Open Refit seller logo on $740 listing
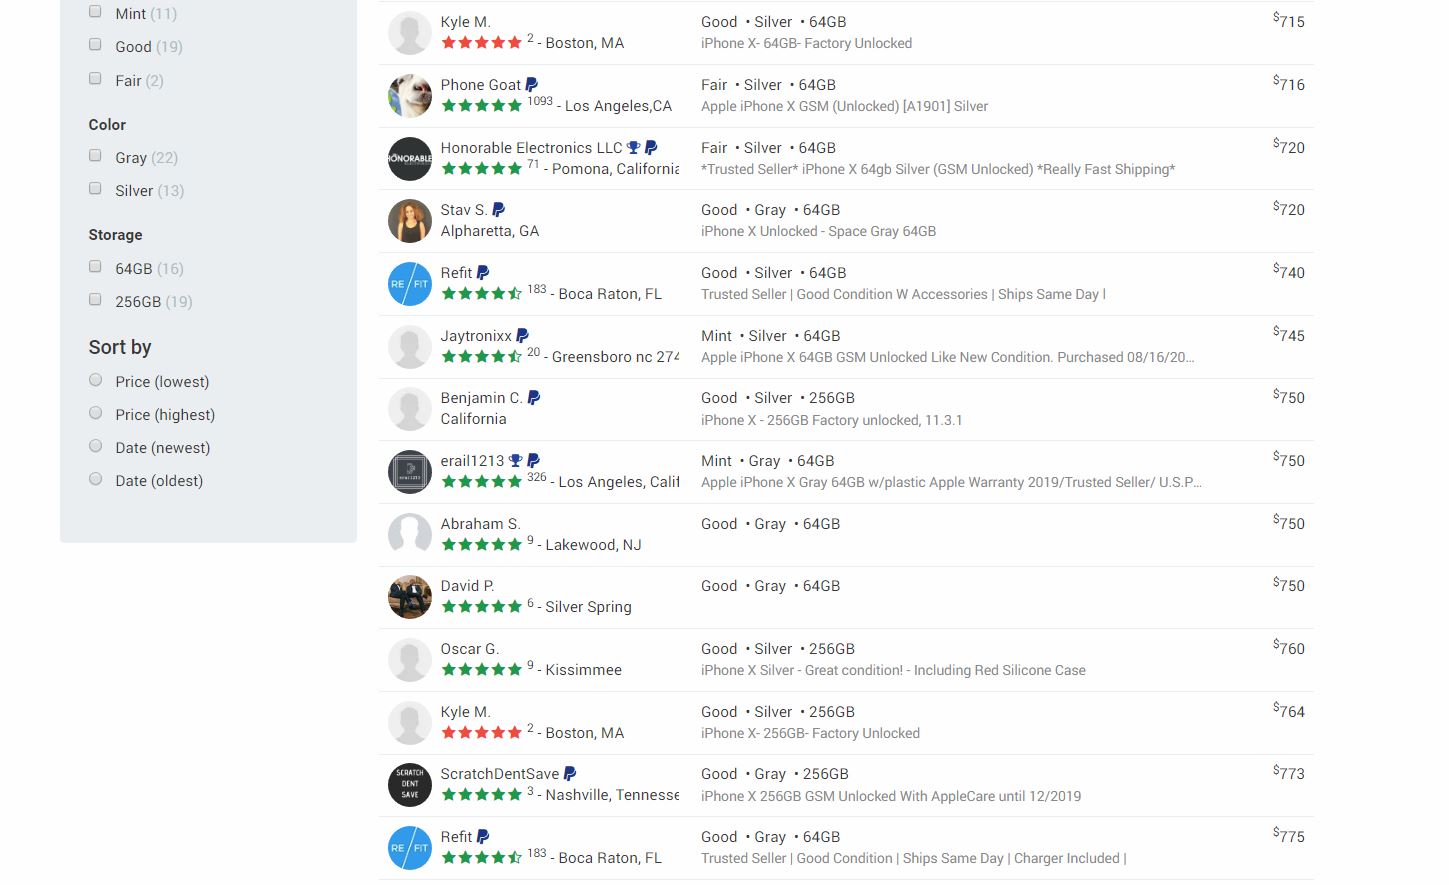 (410, 284)
